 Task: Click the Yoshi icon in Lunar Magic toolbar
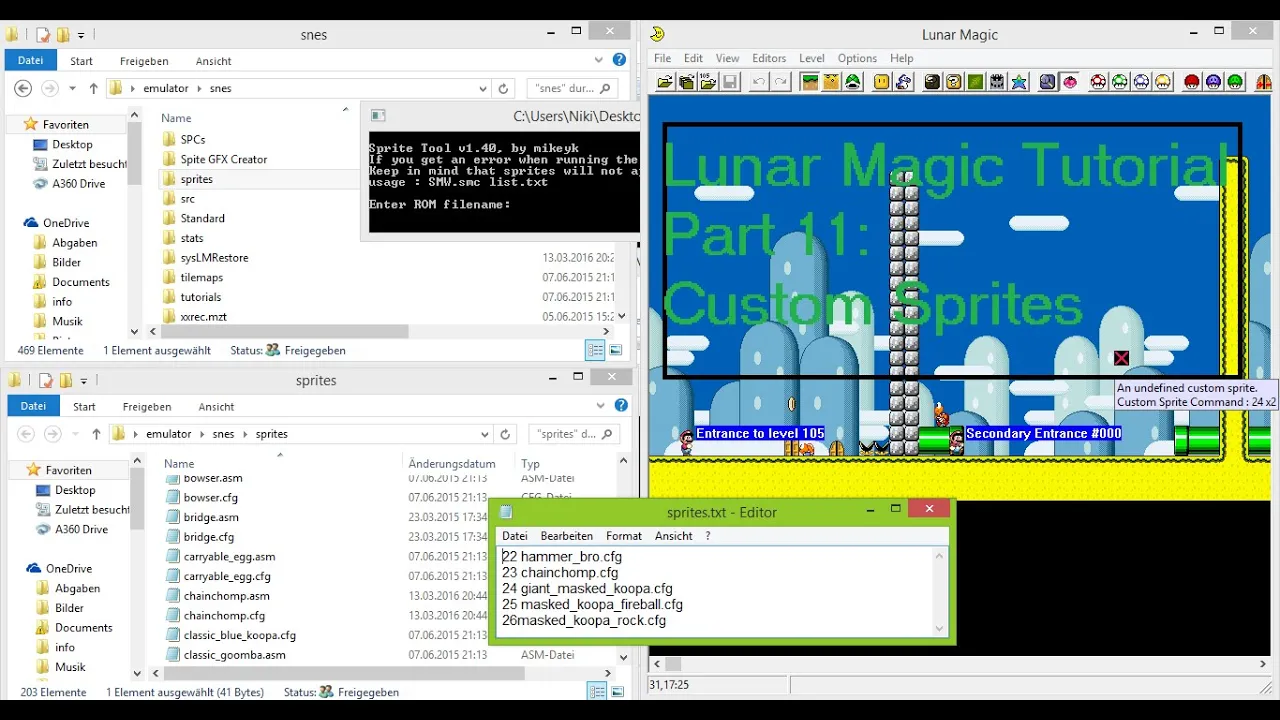pyautogui.click(x=904, y=82)
